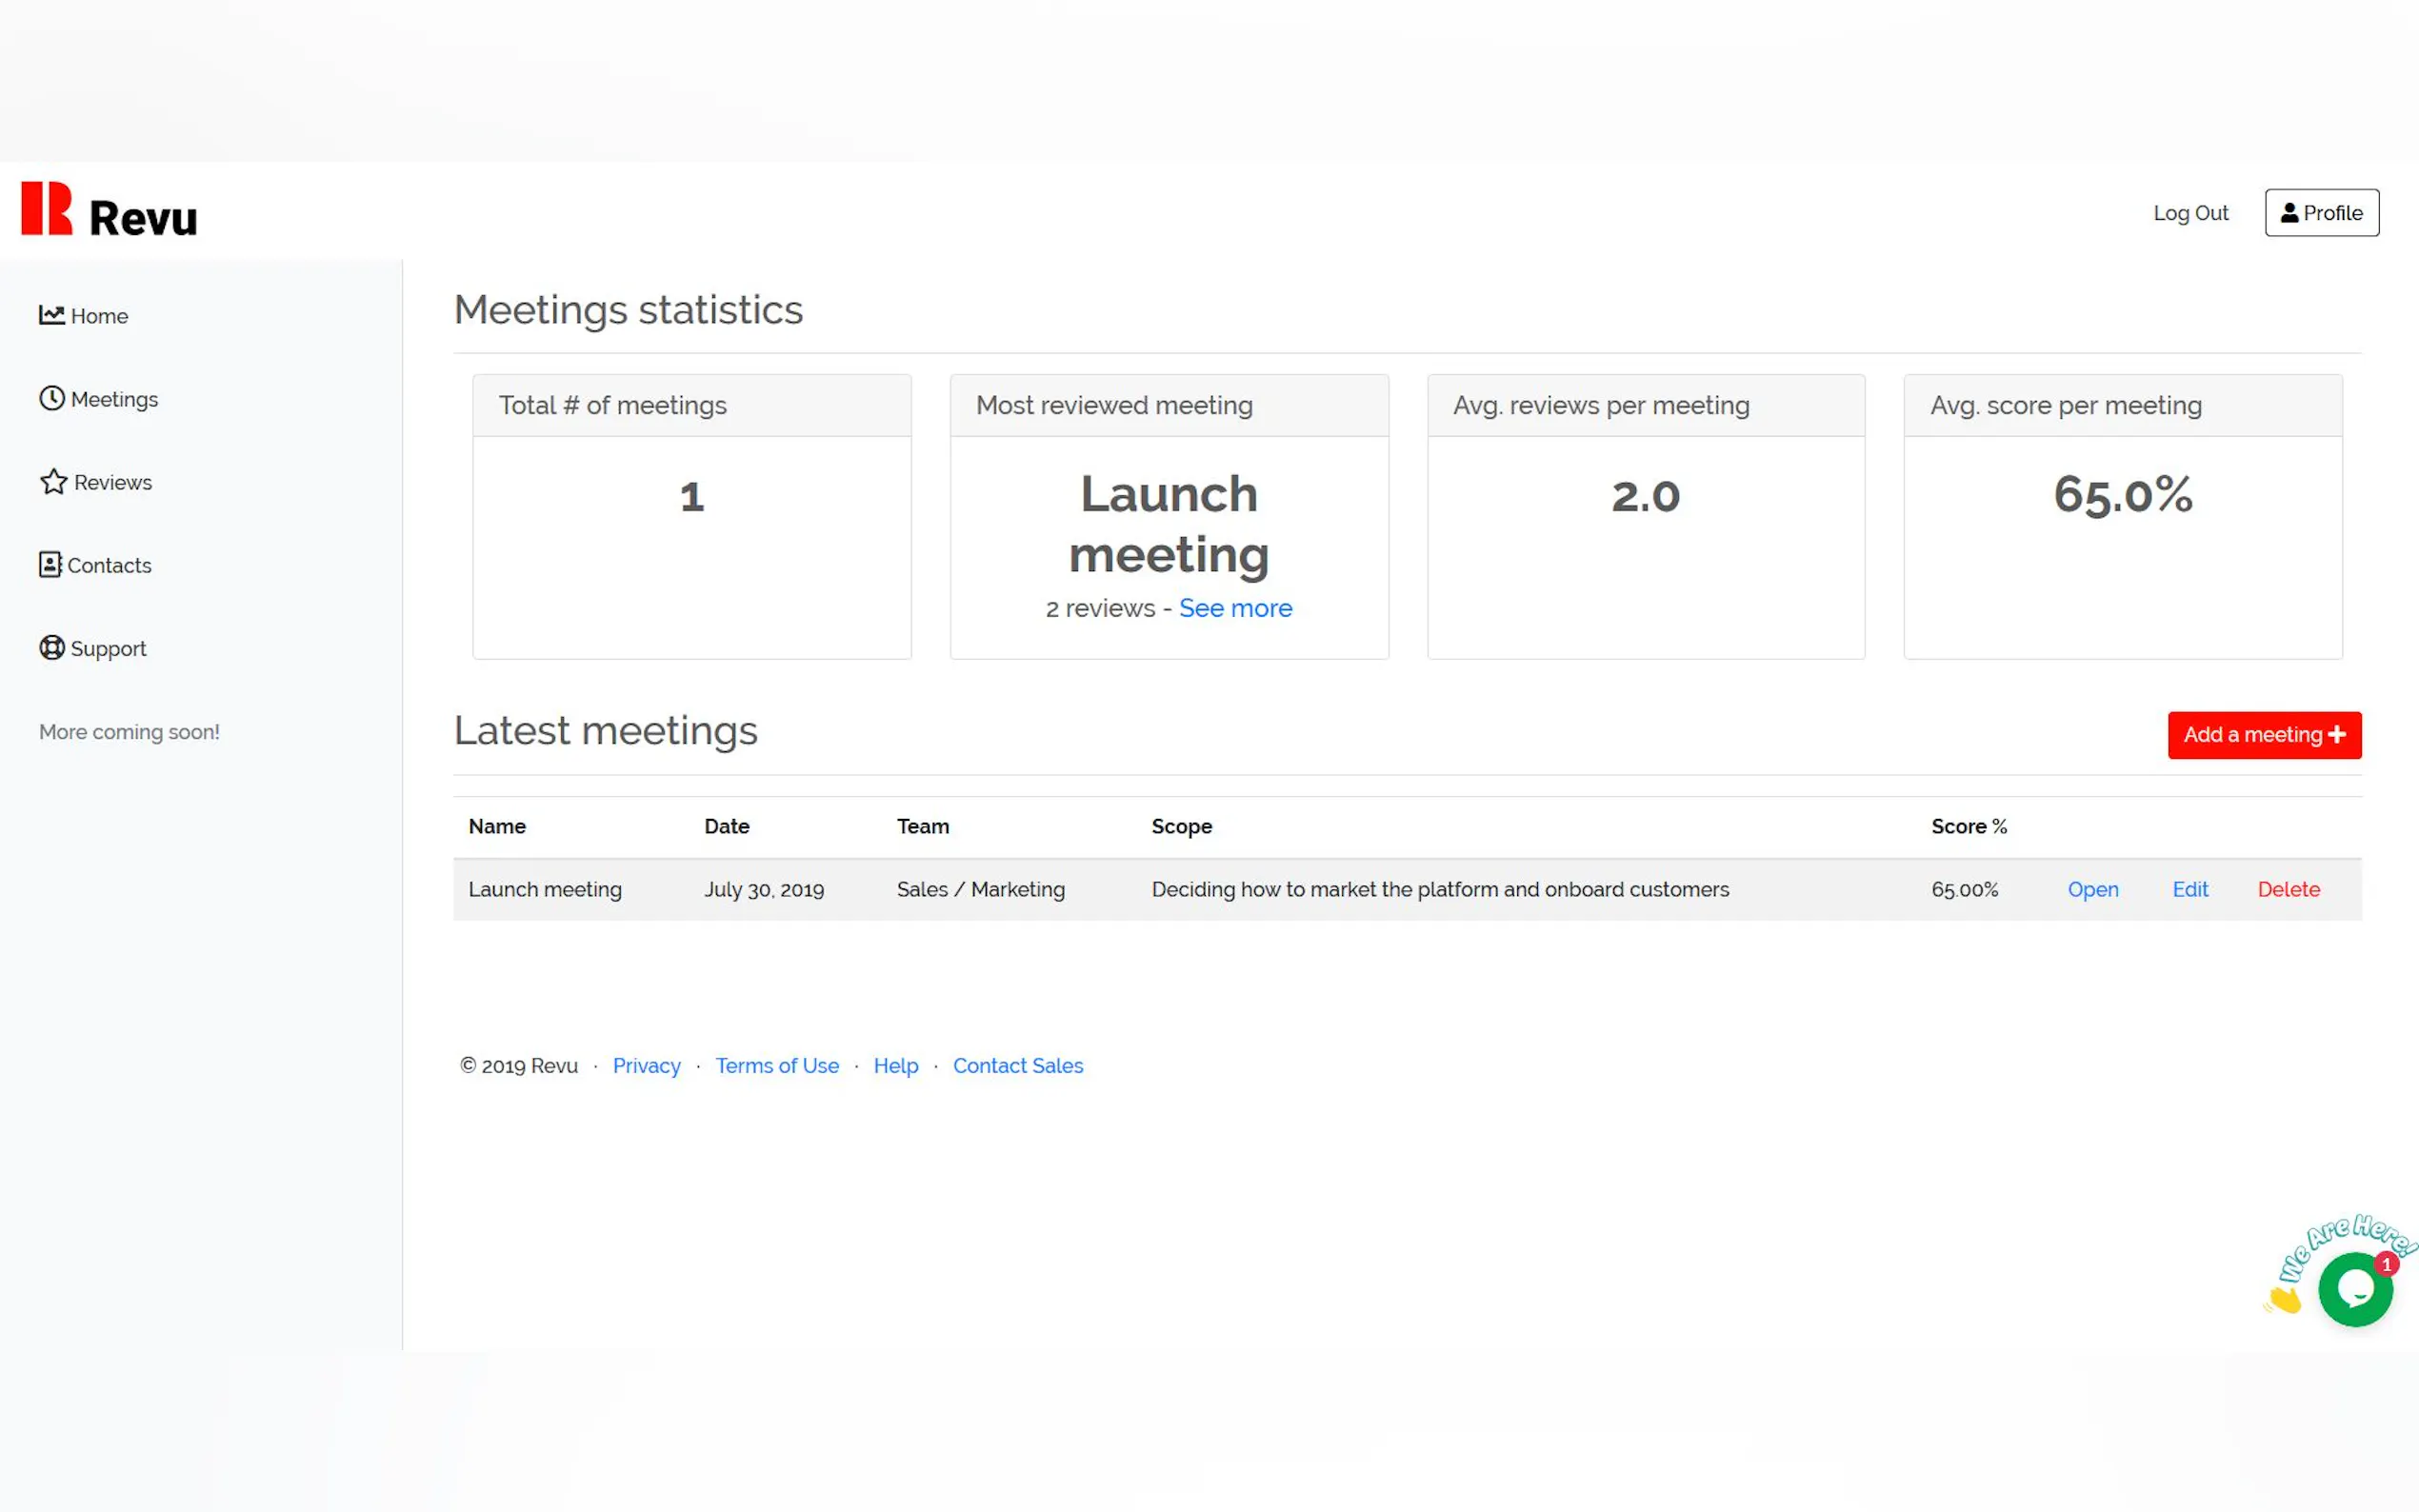Open Contacts in the sidebar
Viewport: 2419px width, 1512px height.
point(95,565)
